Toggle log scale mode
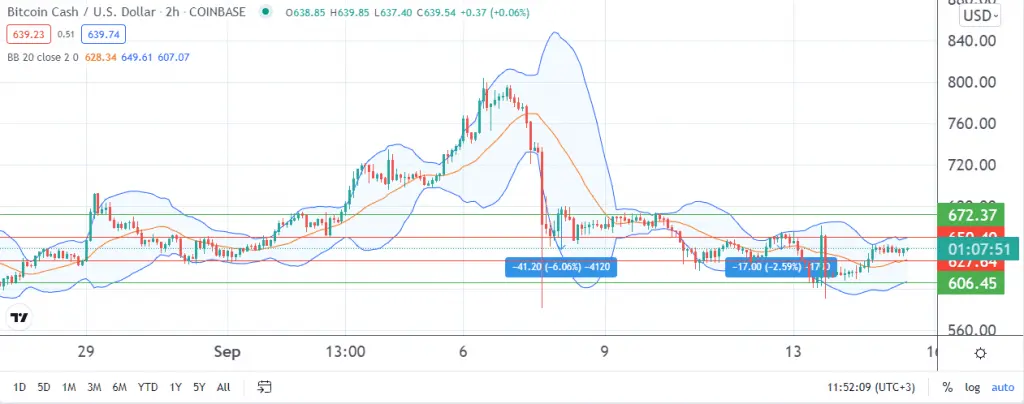The image size is (1024, 404). [972, 387]
